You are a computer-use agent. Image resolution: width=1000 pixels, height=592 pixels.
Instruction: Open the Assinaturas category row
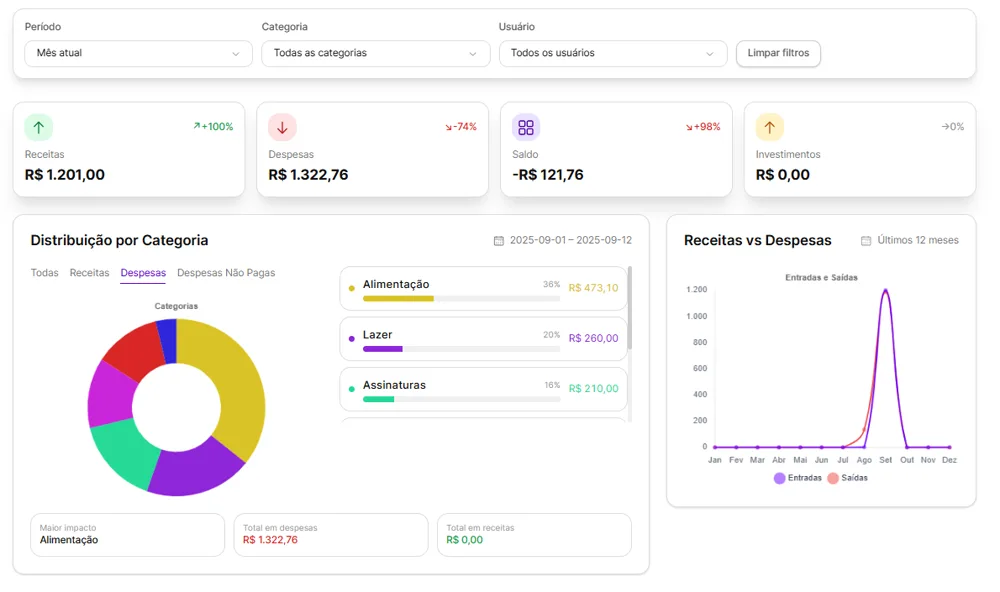(x=483, y=389)
